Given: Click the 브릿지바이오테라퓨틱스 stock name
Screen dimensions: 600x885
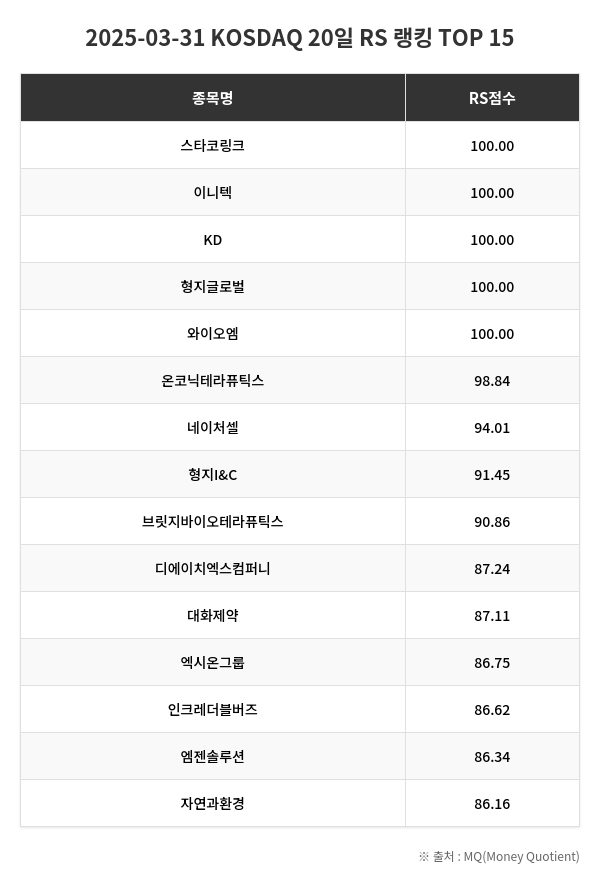Looking at the screenshot, I should tap(212, 522).
